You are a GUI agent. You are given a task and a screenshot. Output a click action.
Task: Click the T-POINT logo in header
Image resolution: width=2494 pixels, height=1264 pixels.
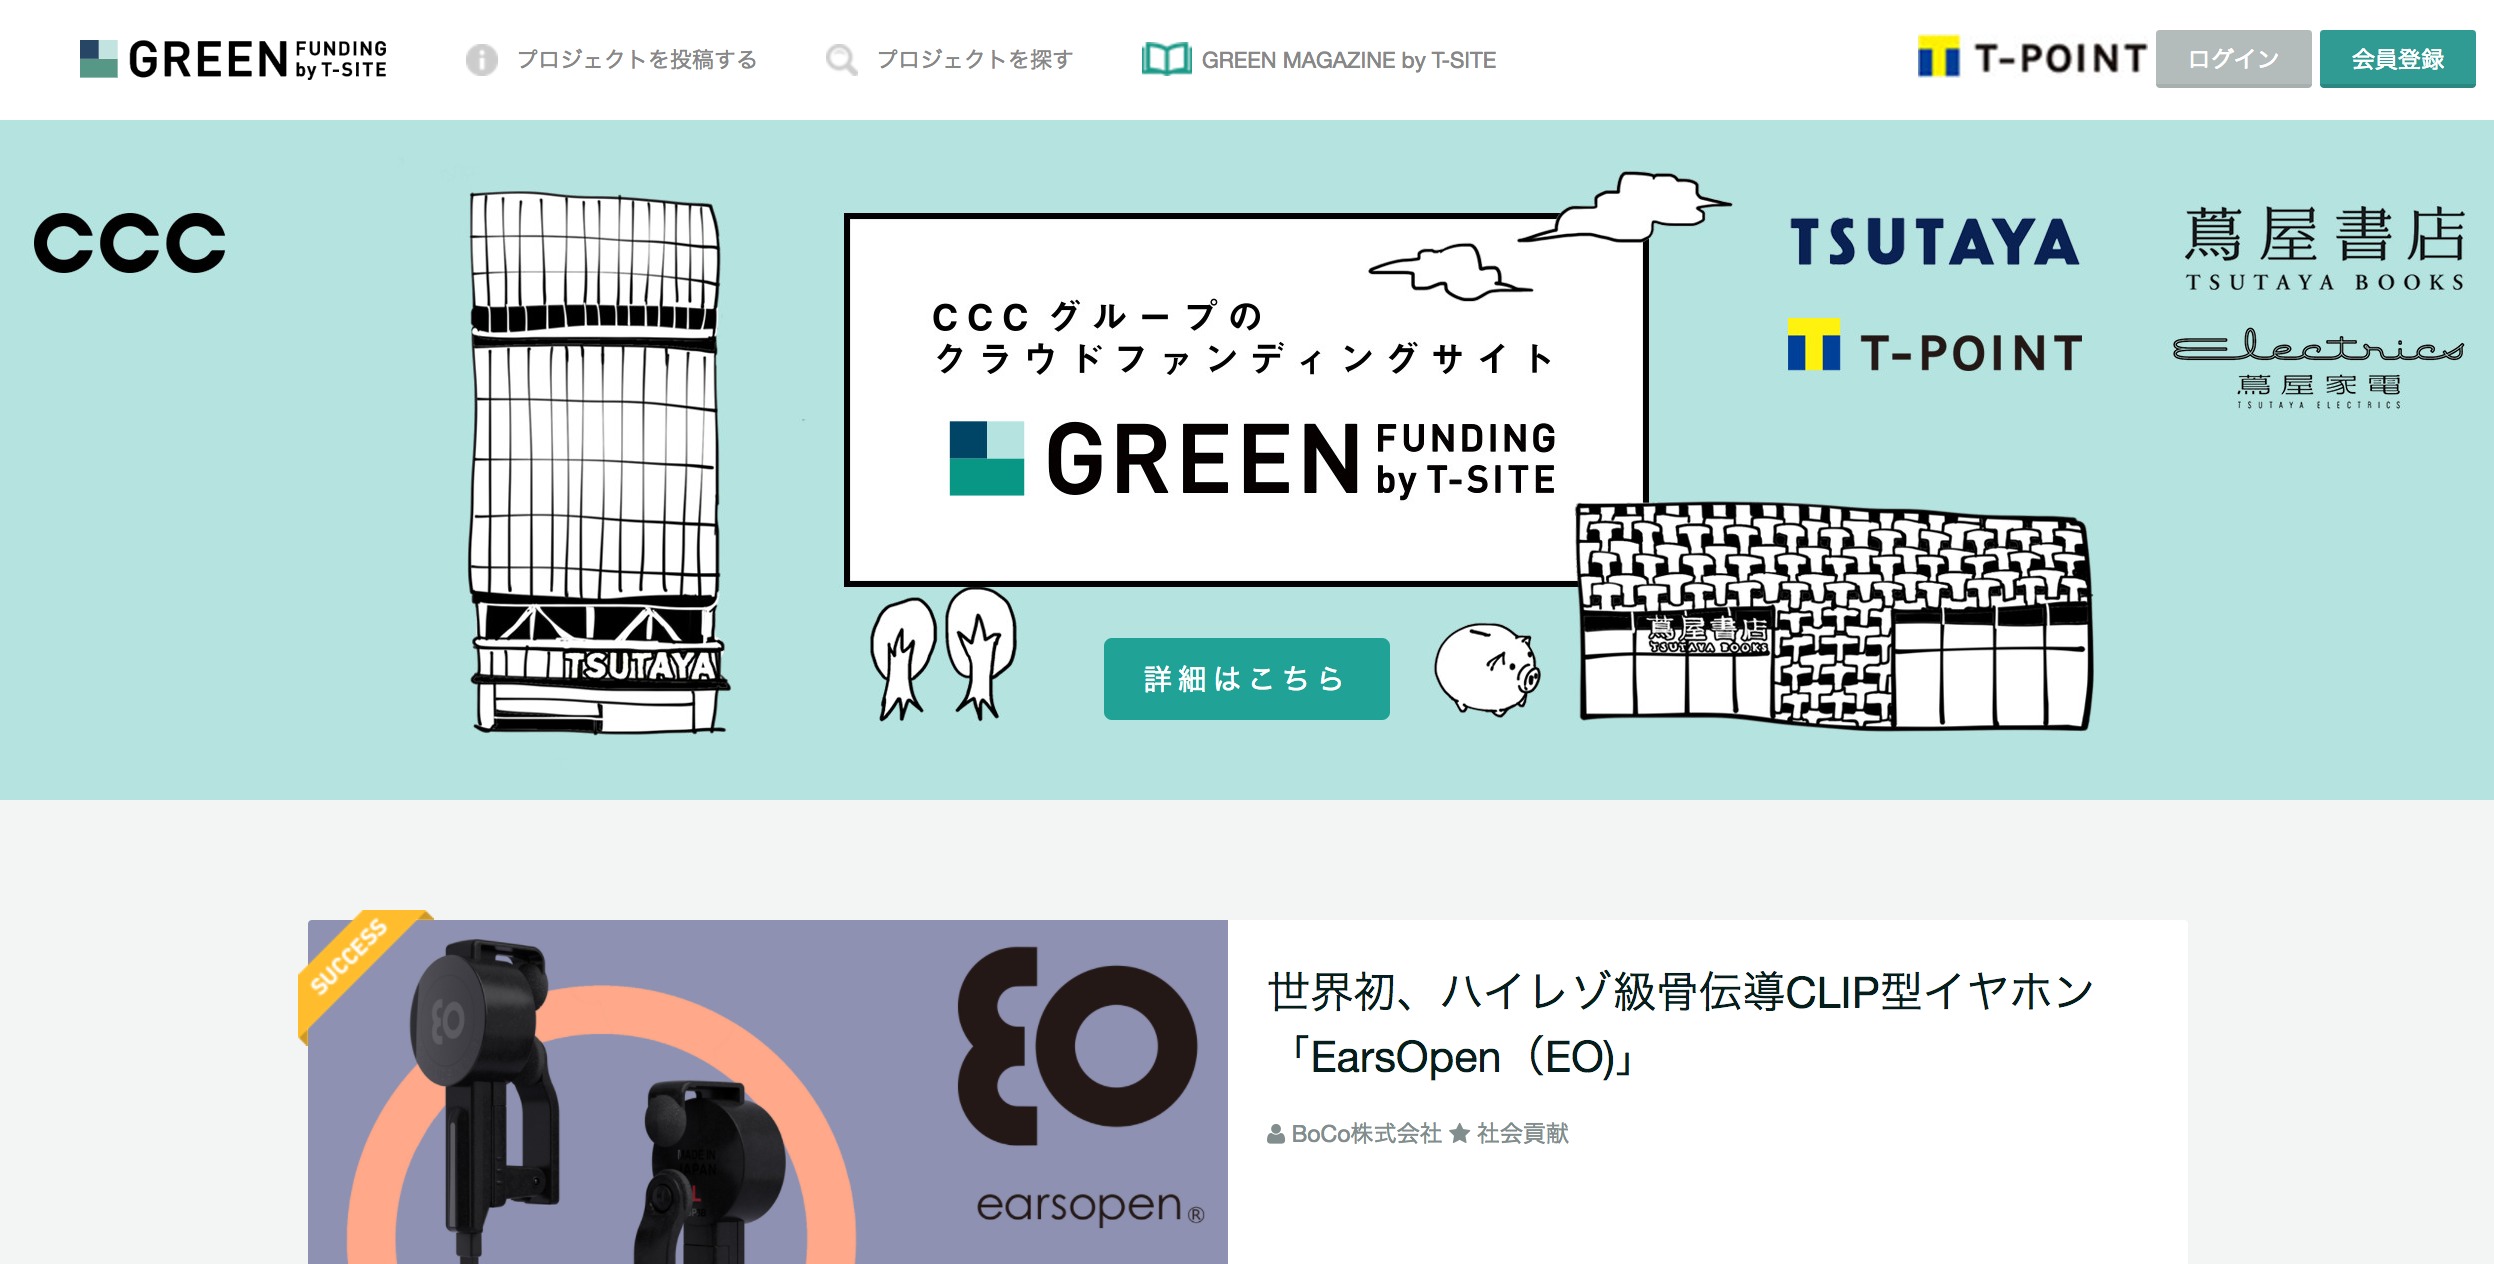tap(2031, 58)
